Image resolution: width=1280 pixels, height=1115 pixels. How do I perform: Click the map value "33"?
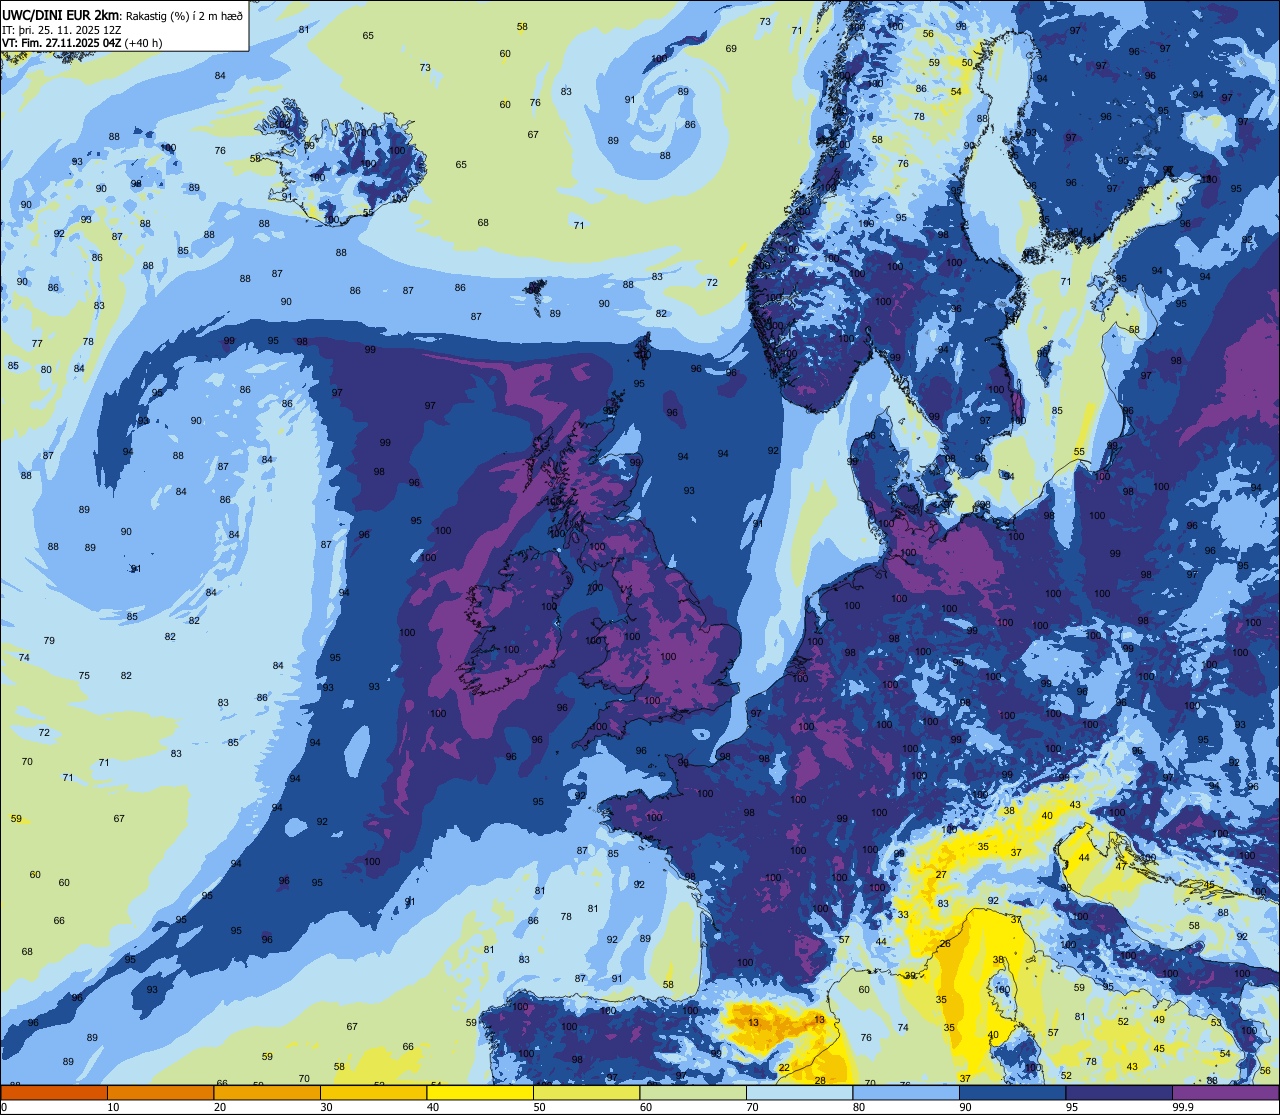[x=903, y=915]
